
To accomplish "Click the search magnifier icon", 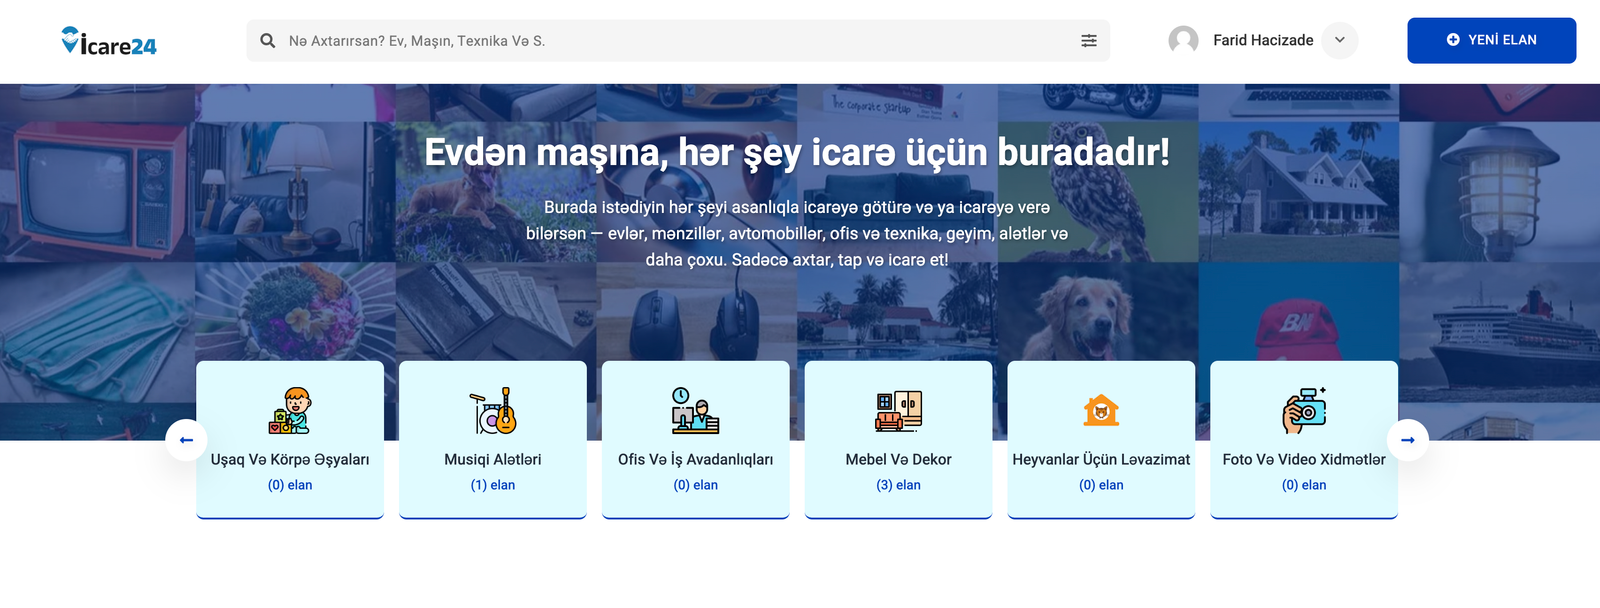I will click(x=268, y=41).
